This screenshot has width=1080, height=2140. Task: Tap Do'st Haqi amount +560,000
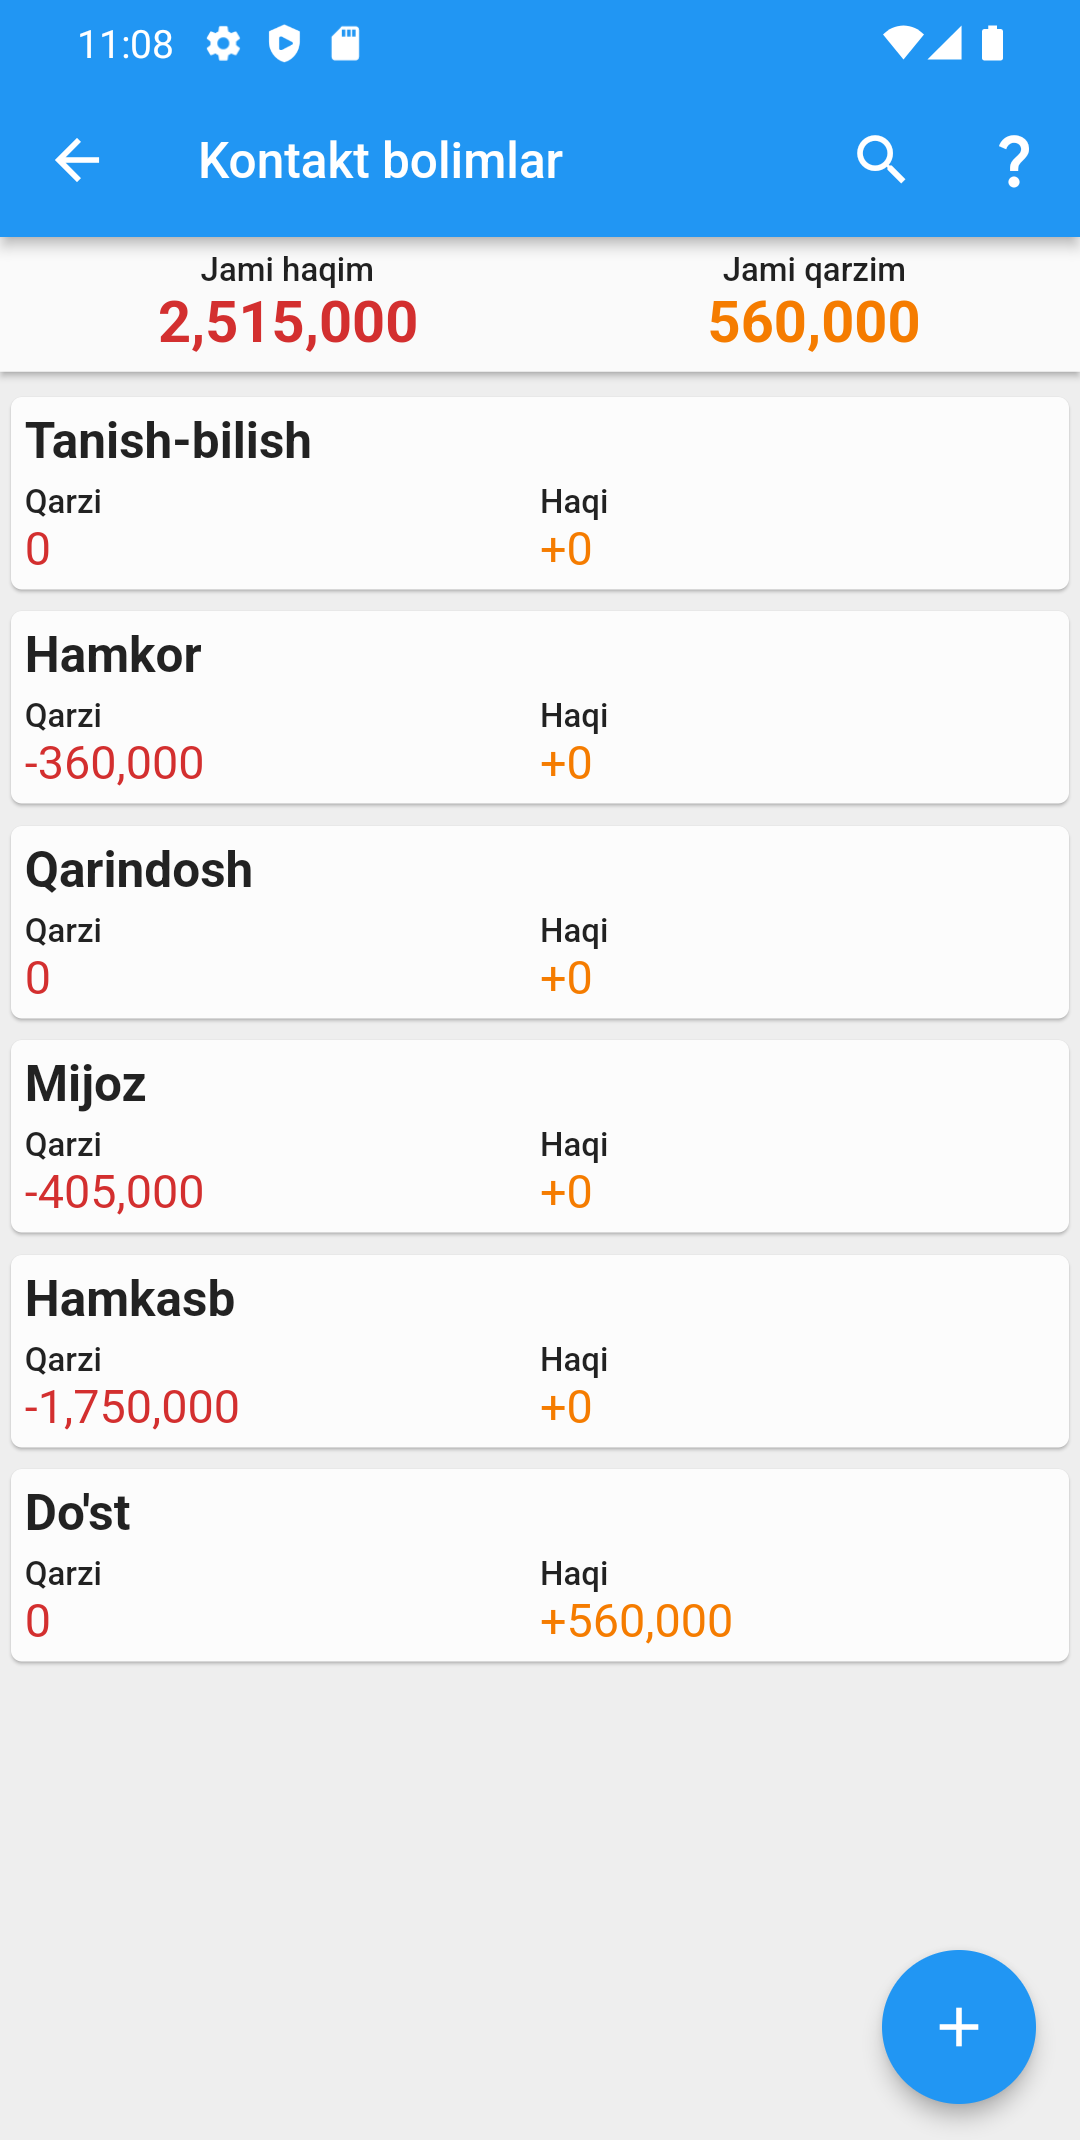point(636,1621)
